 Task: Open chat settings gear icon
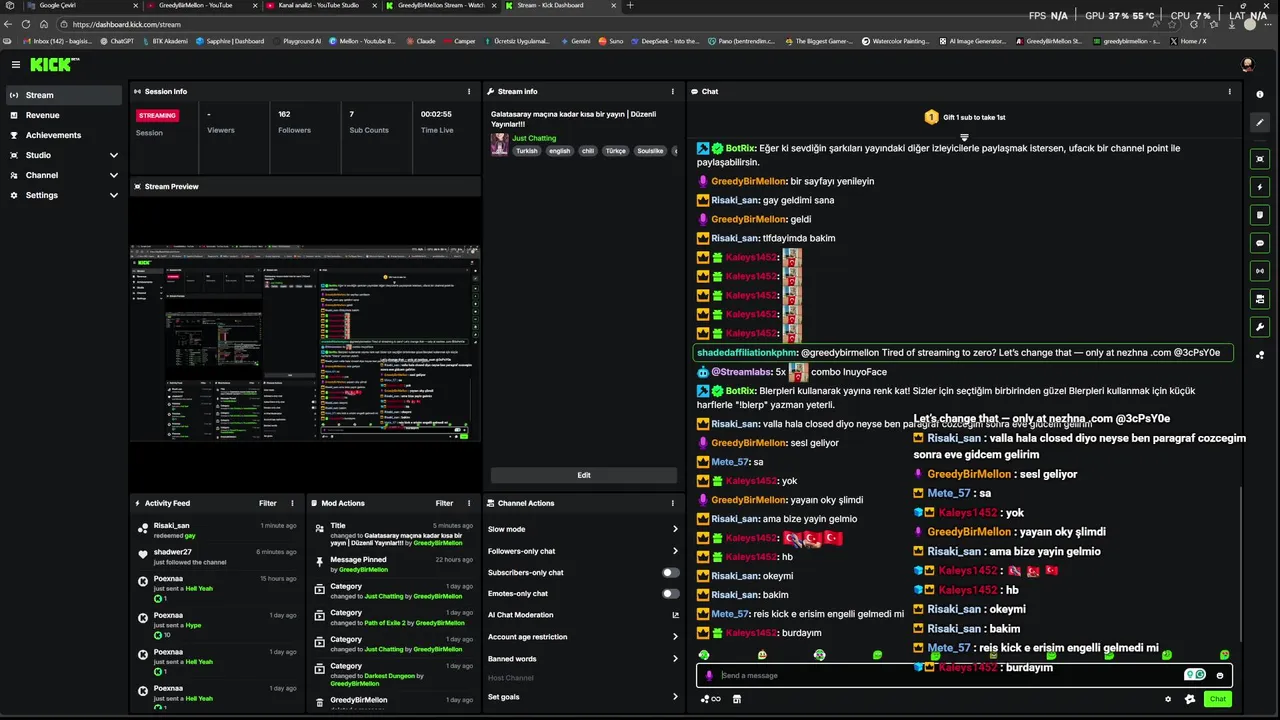(x=1168, y=699)
